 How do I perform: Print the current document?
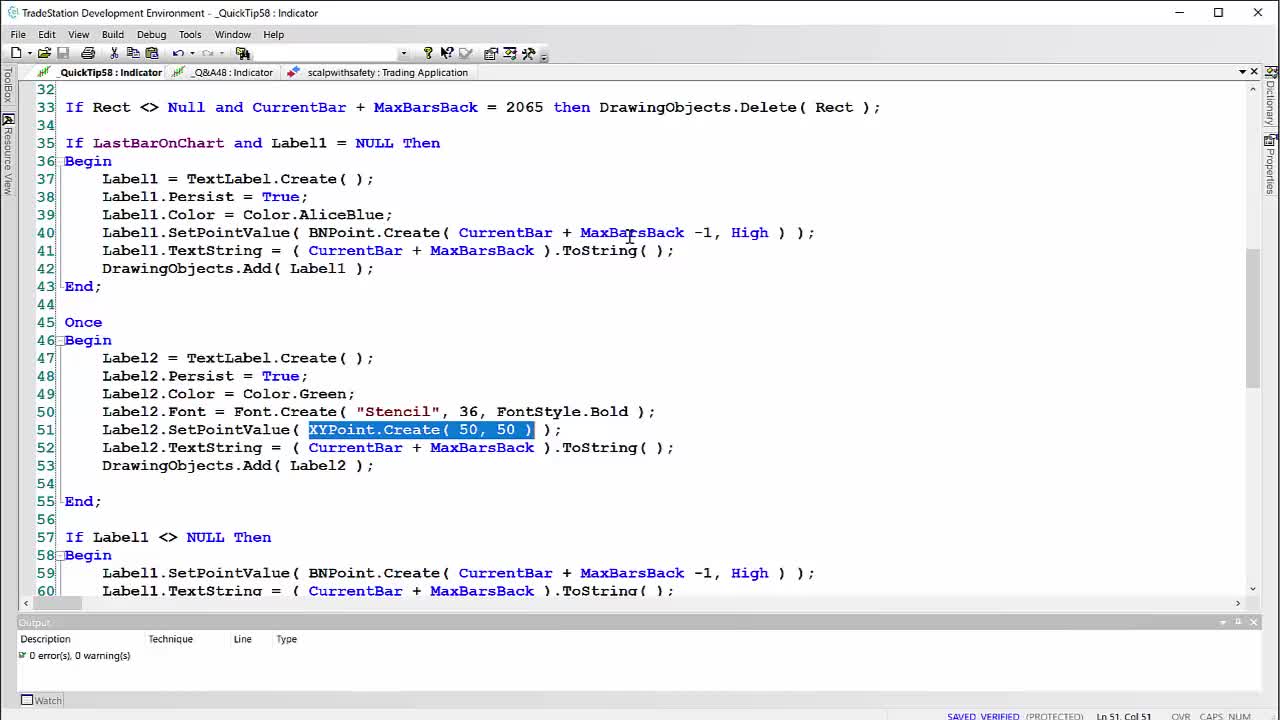coord(88,53)
